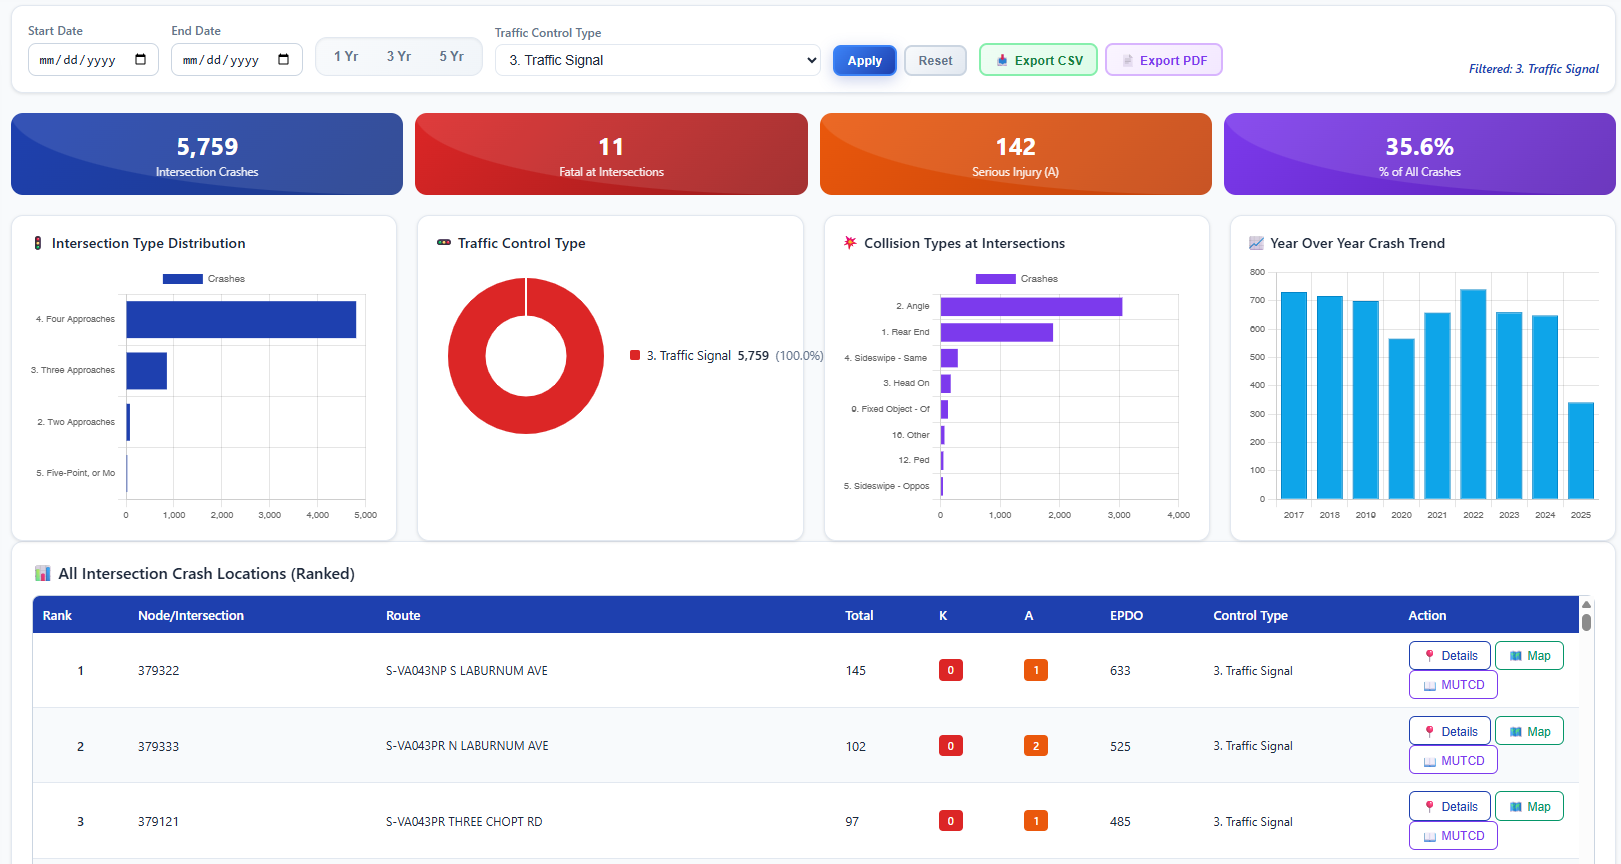Open MUTCD for node 379333

(x=1453, y=761)
